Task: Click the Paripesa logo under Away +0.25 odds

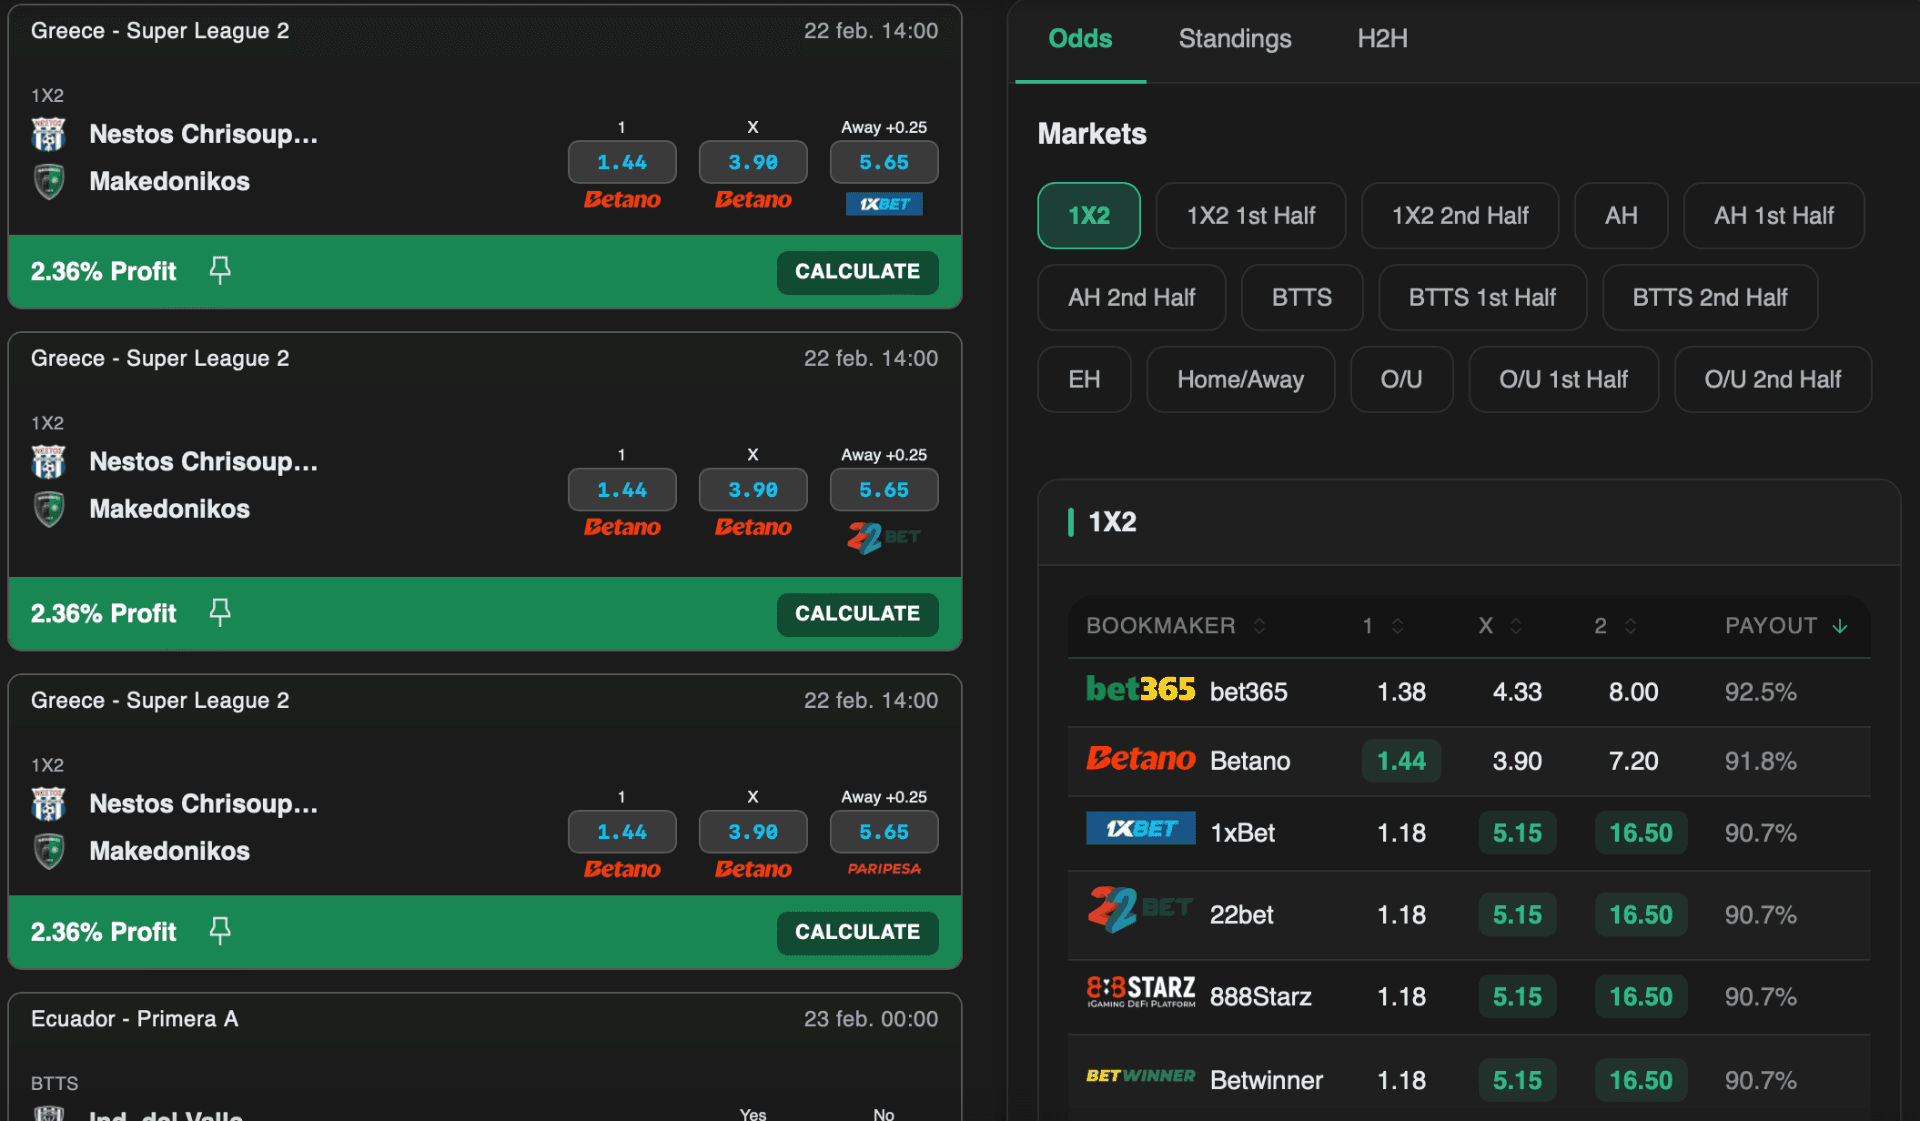Action: click(x=883, y=869)
